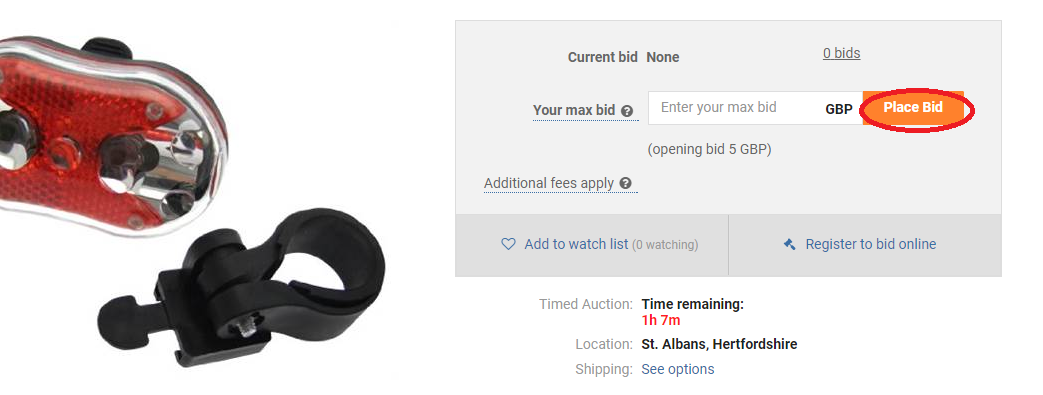Click the red 1h 7m time remaining

pos(661,321)
